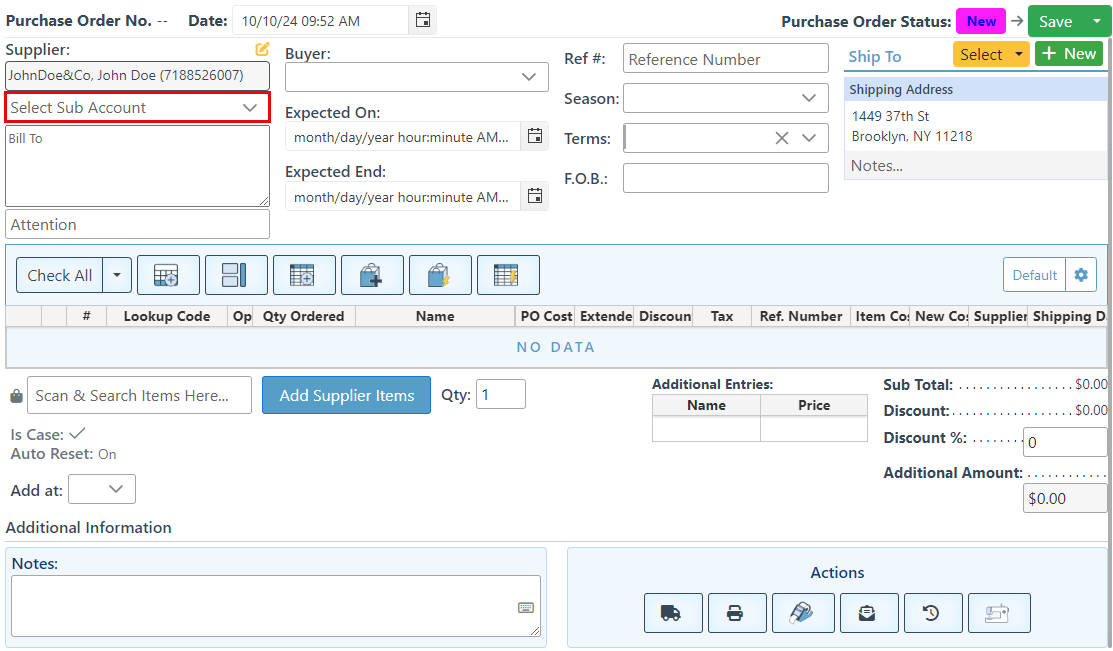Image resolution: width=1113 pixels, height=651 pixels.
Task: Expand the Season dropdown list
Action: coord(724,98)
